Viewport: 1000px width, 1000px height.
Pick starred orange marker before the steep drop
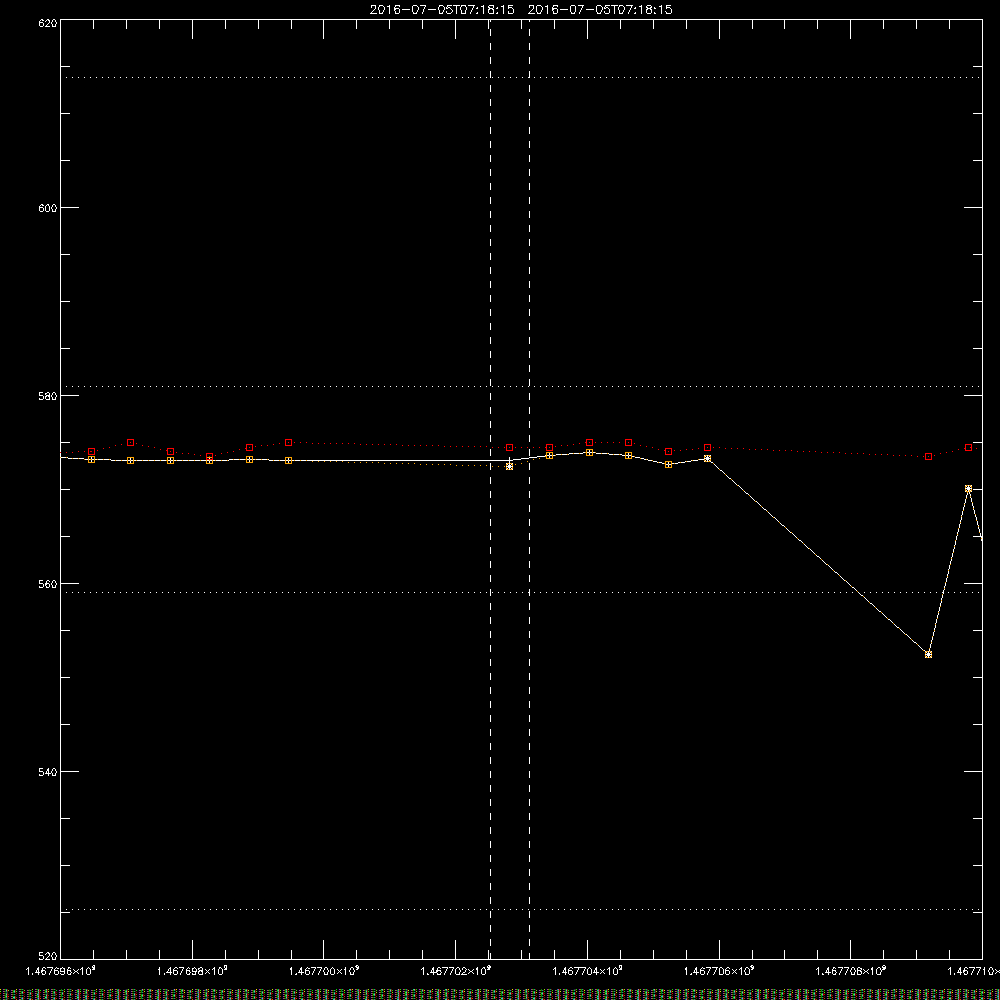coord(707,459)
